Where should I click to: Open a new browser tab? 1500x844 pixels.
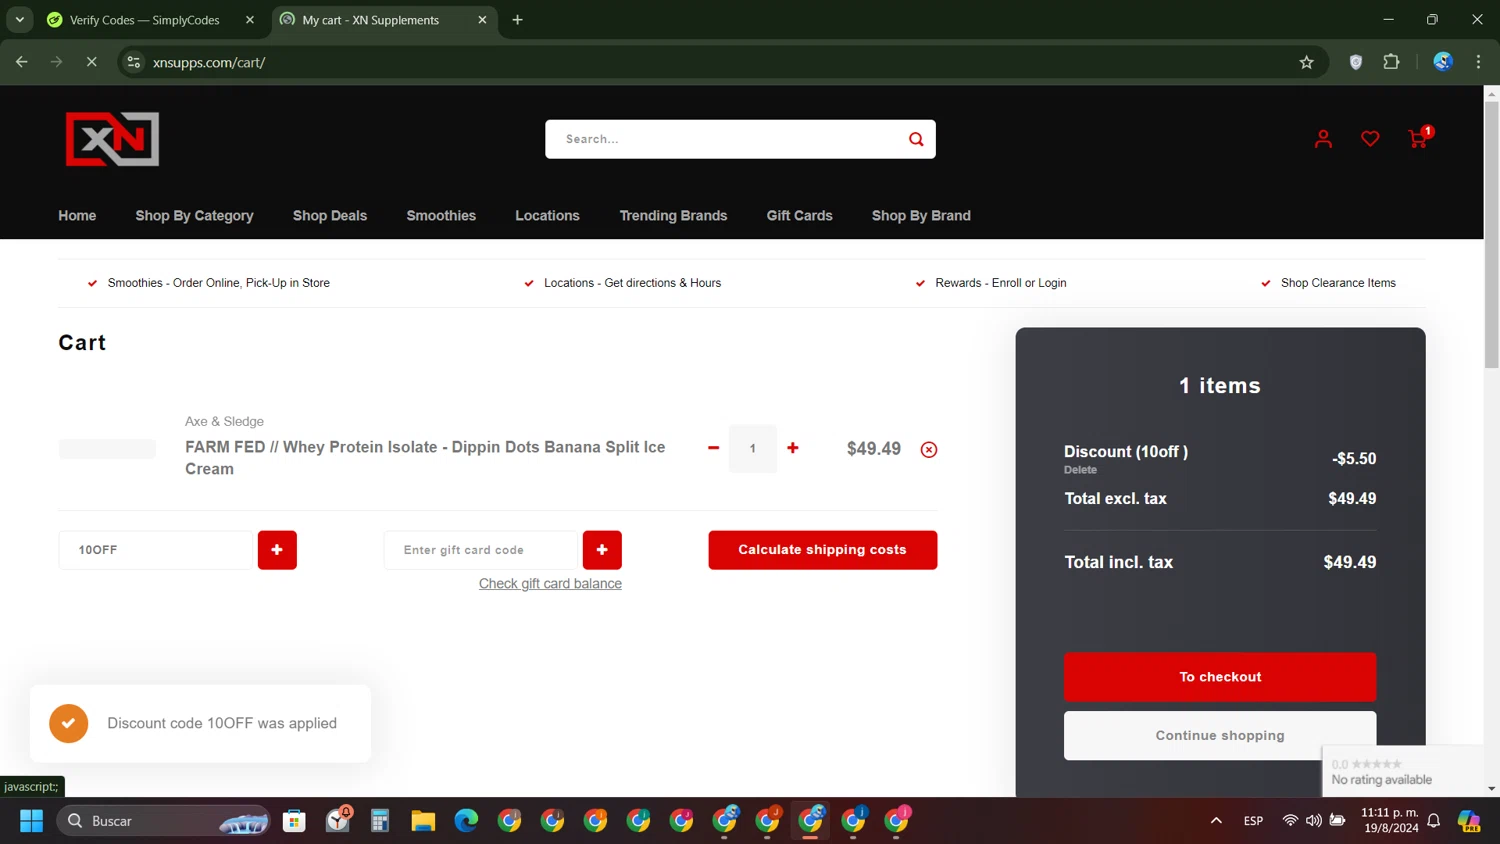pos(517,20)
